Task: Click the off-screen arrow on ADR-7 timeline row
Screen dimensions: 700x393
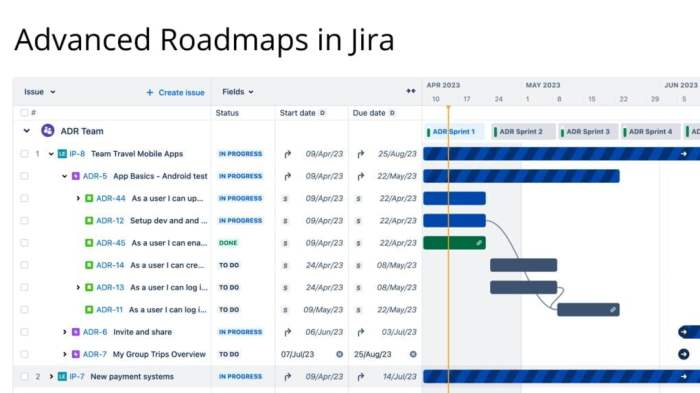Action: (x=683, y=354)
